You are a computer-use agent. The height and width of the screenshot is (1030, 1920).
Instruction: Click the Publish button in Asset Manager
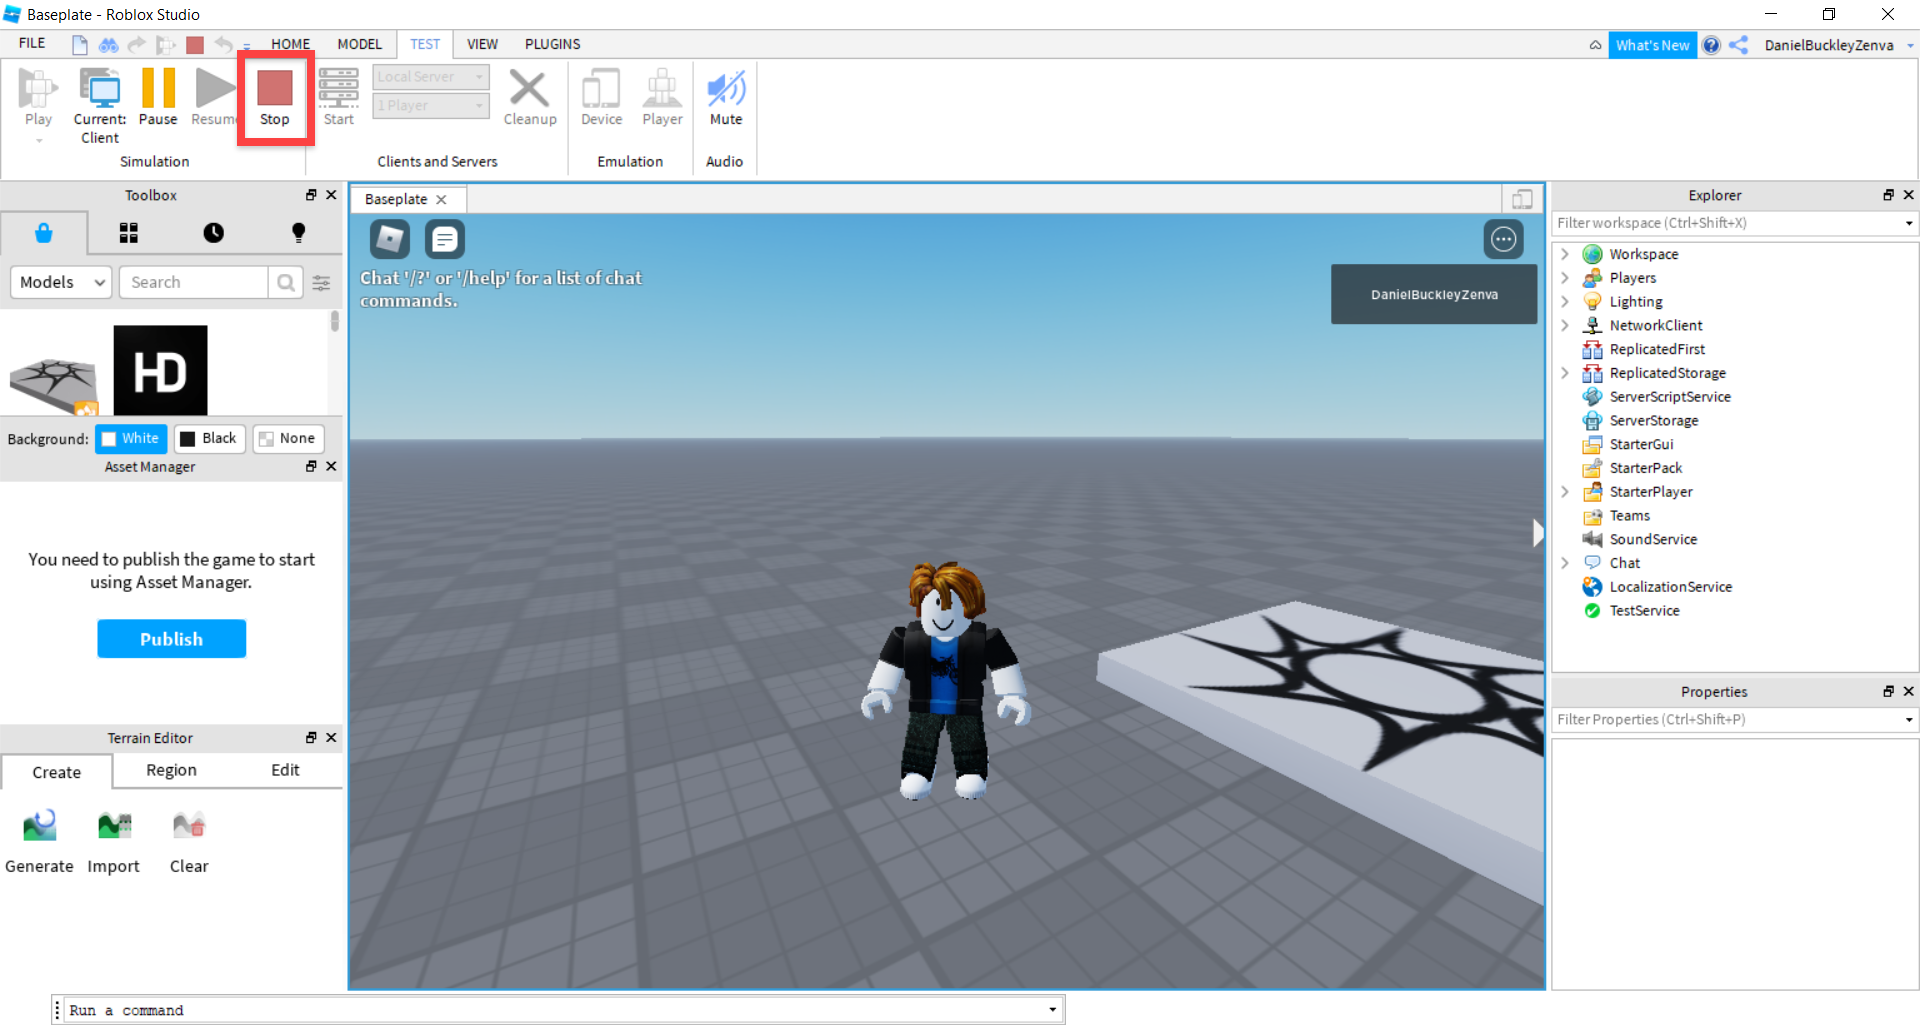tap(171, 639)
